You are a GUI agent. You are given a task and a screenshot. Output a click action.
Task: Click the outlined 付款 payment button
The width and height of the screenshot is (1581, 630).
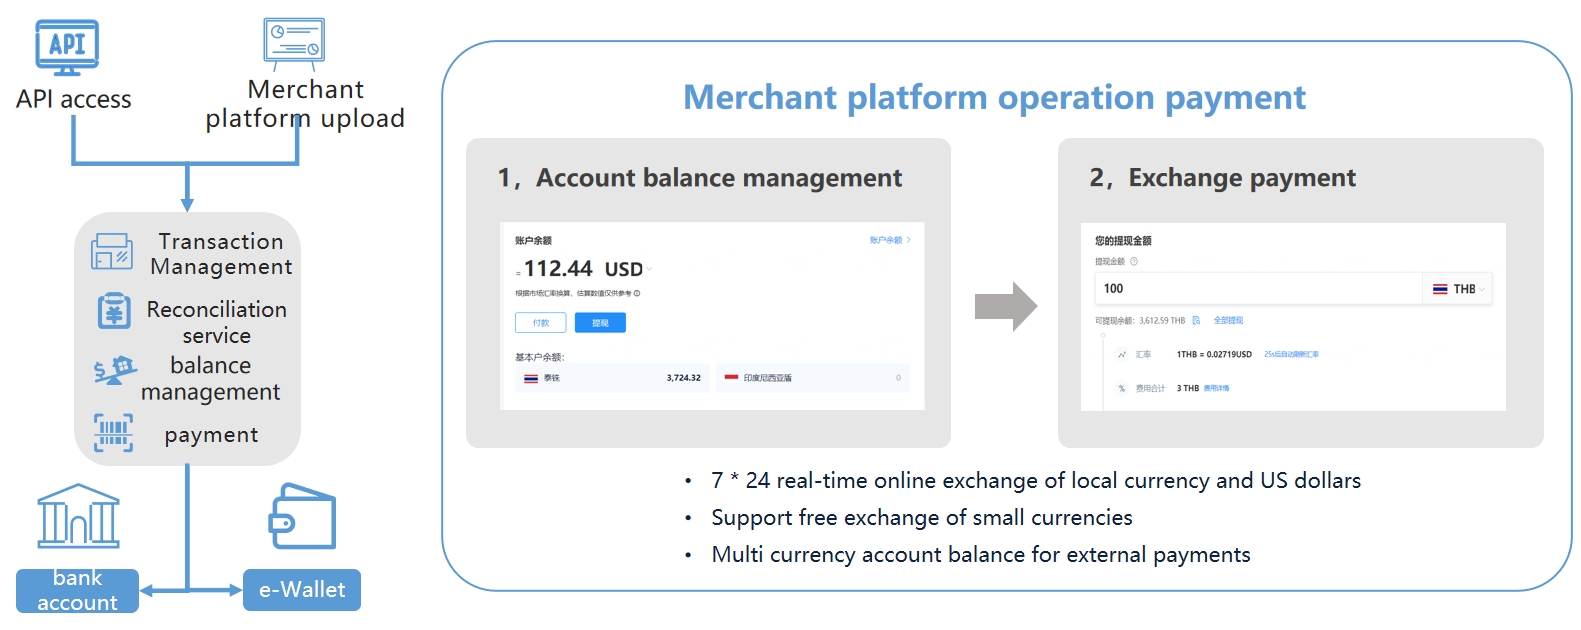(x=540, y=323)
